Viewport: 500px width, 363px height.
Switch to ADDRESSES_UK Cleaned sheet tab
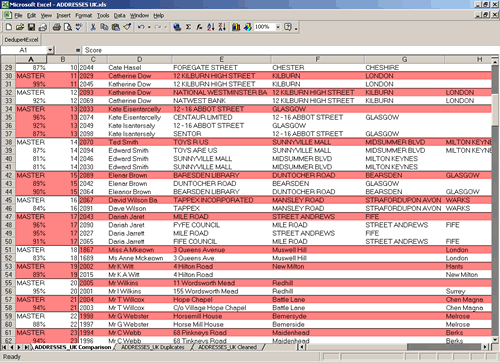[x=227, y=347]
